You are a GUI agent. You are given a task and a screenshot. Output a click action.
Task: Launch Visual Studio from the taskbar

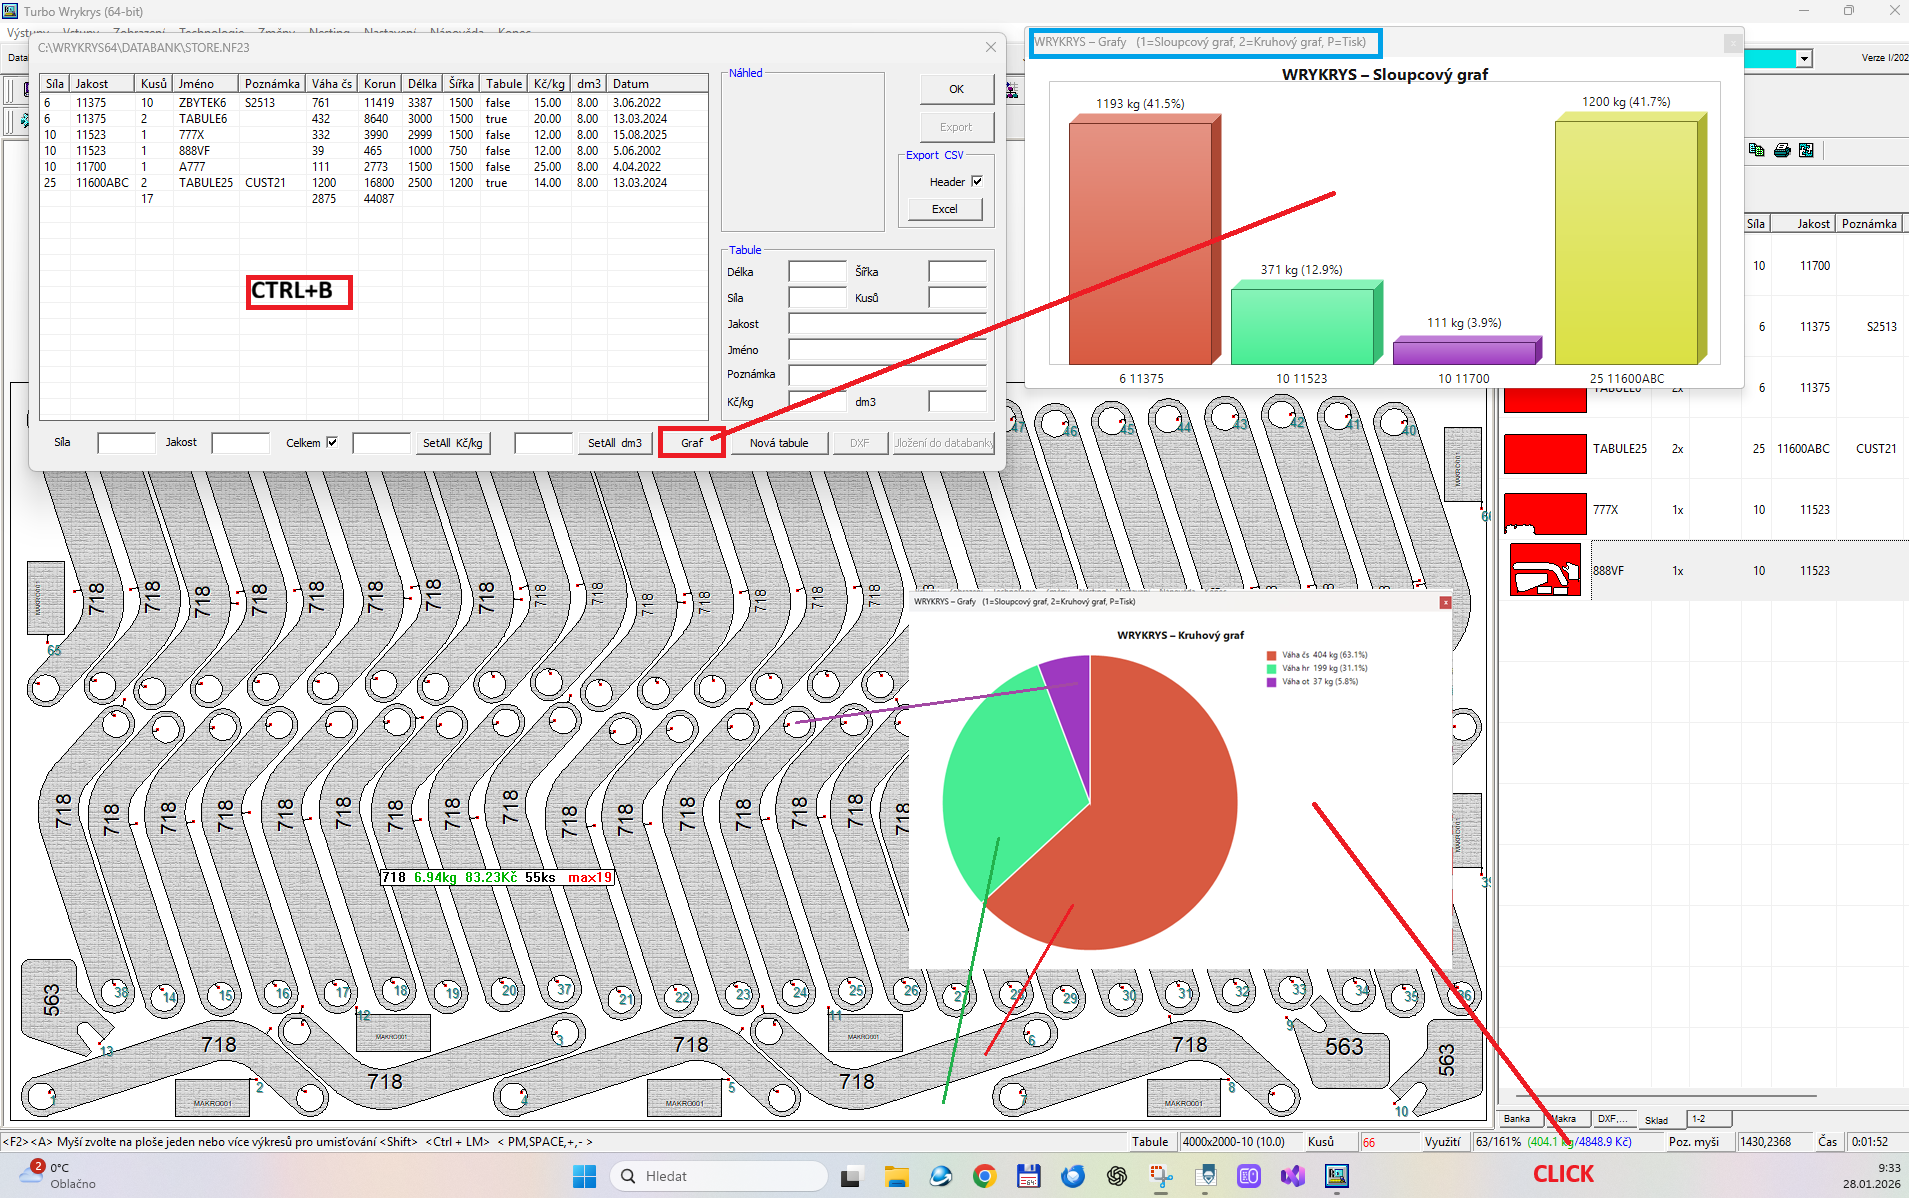point(1292,1176)
